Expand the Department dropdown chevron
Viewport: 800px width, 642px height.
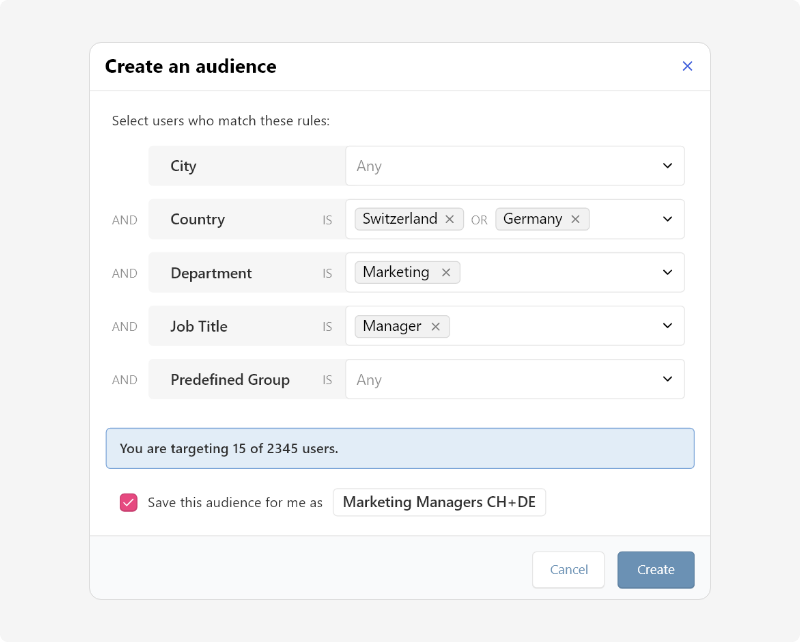click(x=667, y=273)
